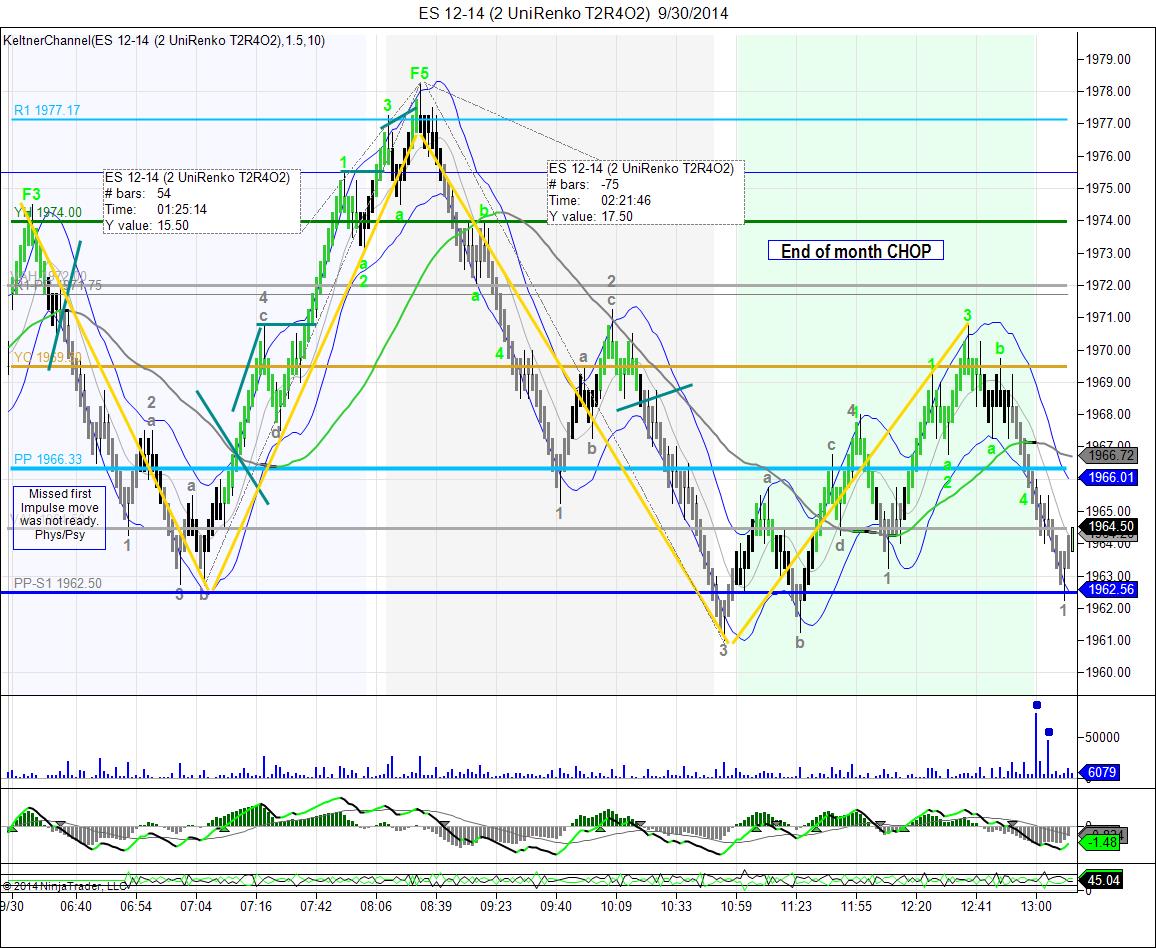The width and height of the screenshot is (1156, 948).
Task: Click the R1 1977.17 pivot label
Action: [x=47, y=110]
